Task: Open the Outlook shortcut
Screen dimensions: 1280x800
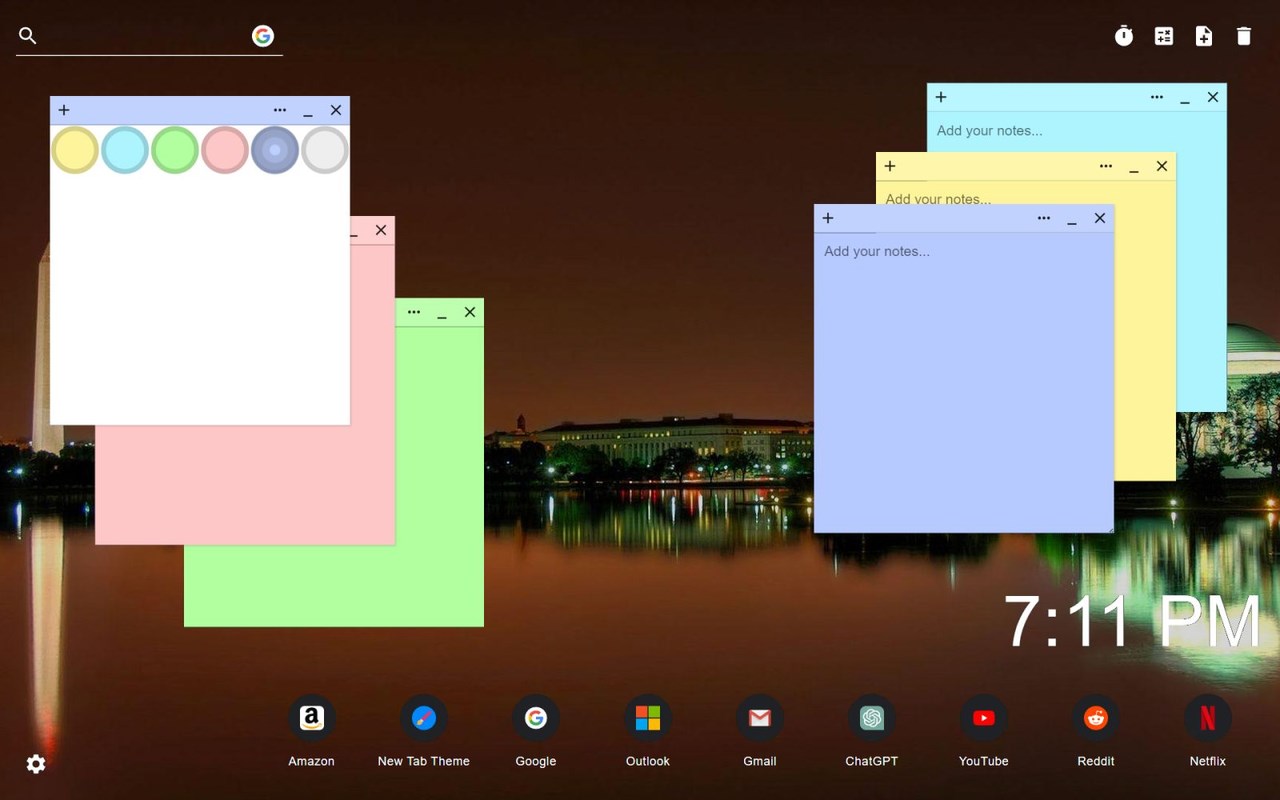Action: click(648, 732)
